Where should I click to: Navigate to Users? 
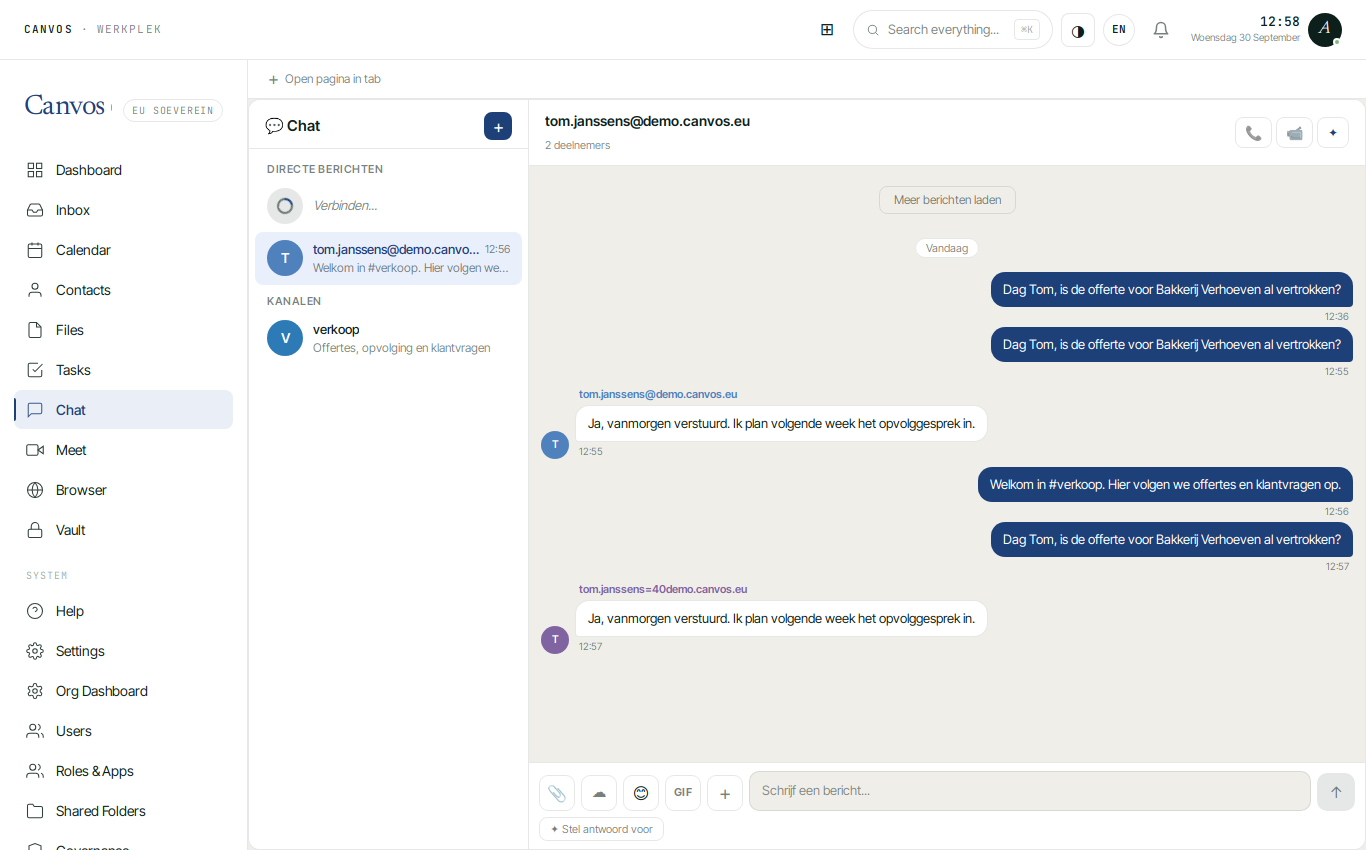click(x=123, y=731)
